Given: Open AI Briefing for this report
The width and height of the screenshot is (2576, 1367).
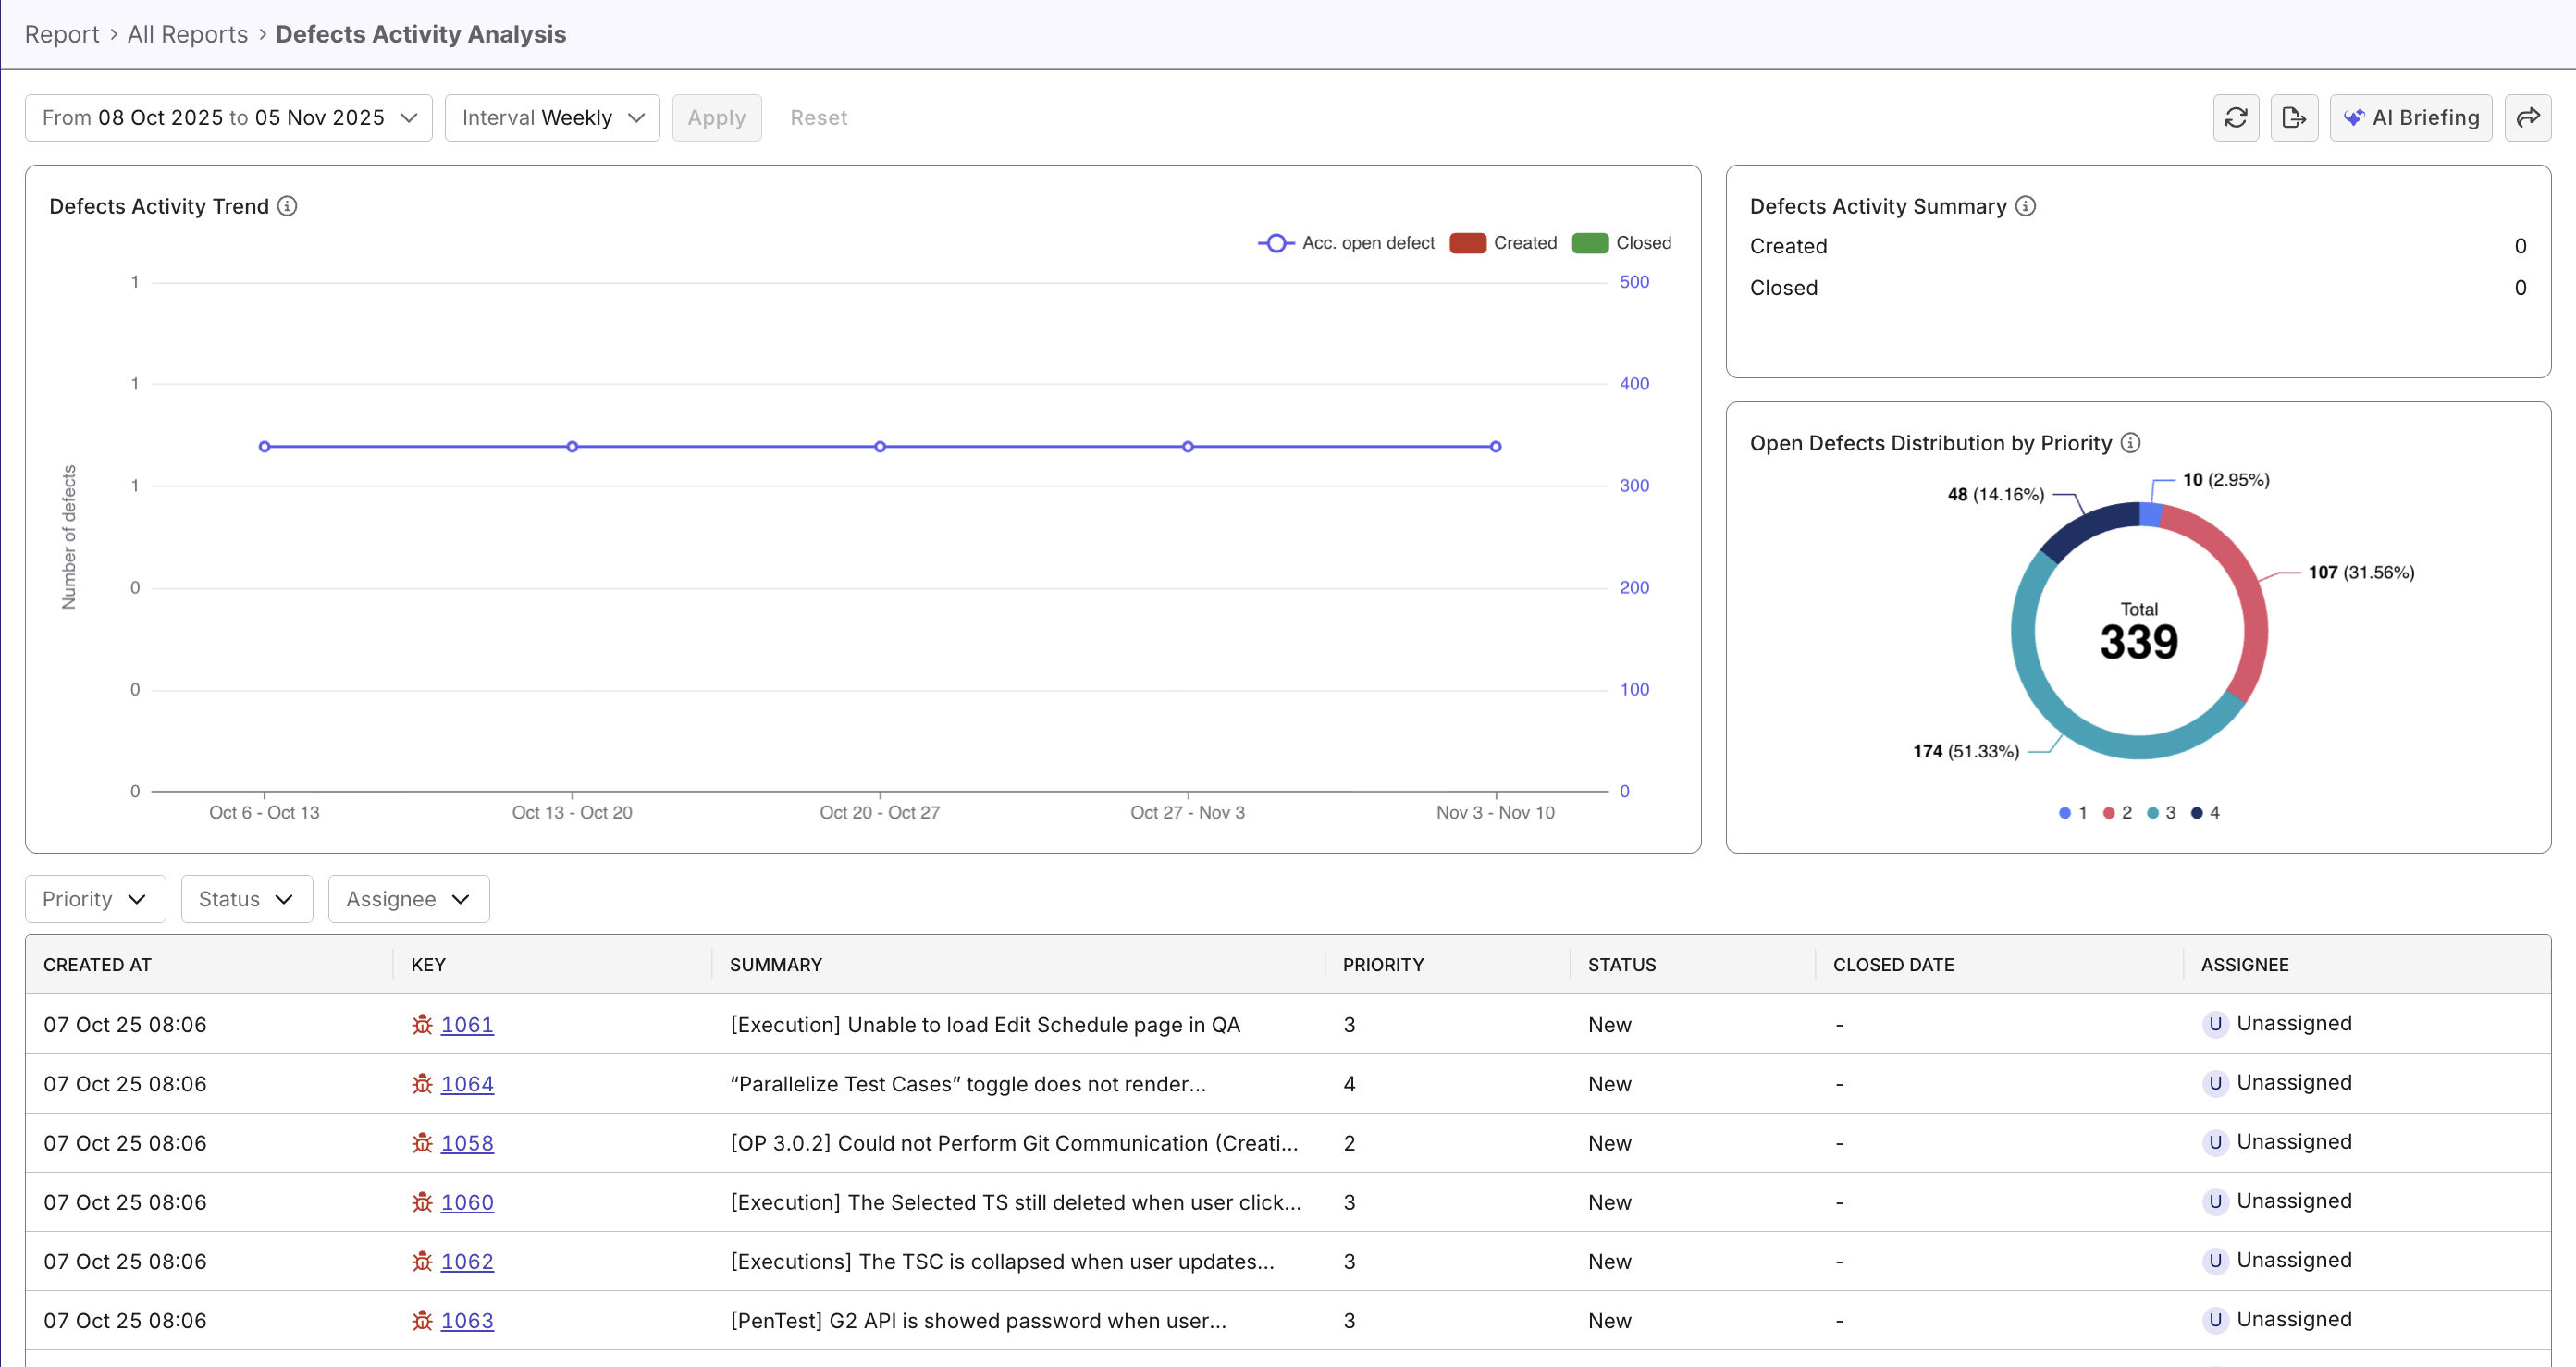Looking at the screenshot, I should (x=2411, y=117).
